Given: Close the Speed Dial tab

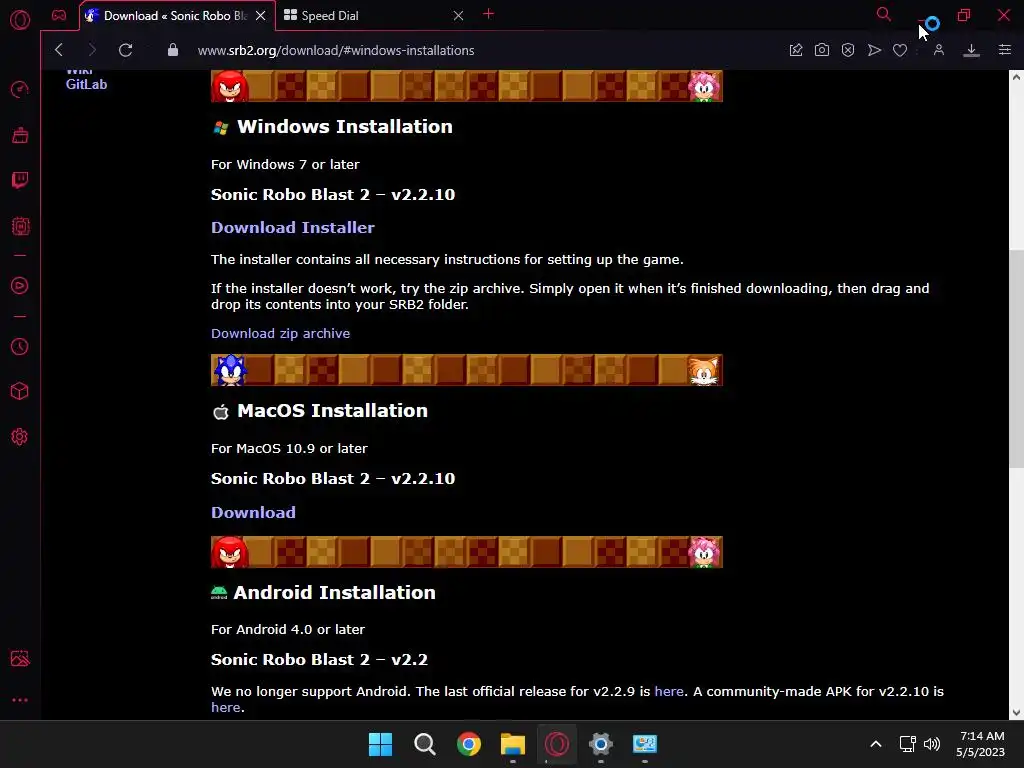Looking at the screenshot, I should pos(458,16).
